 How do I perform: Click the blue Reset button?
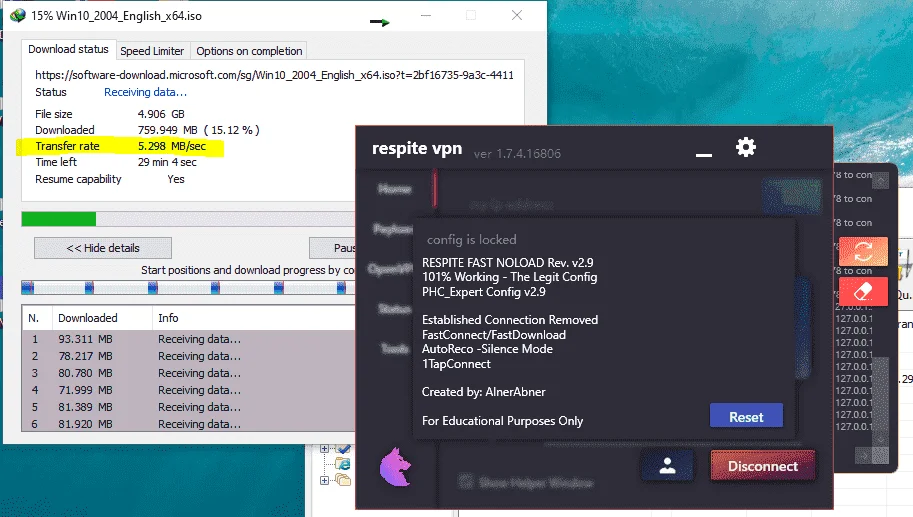point(746,416)
